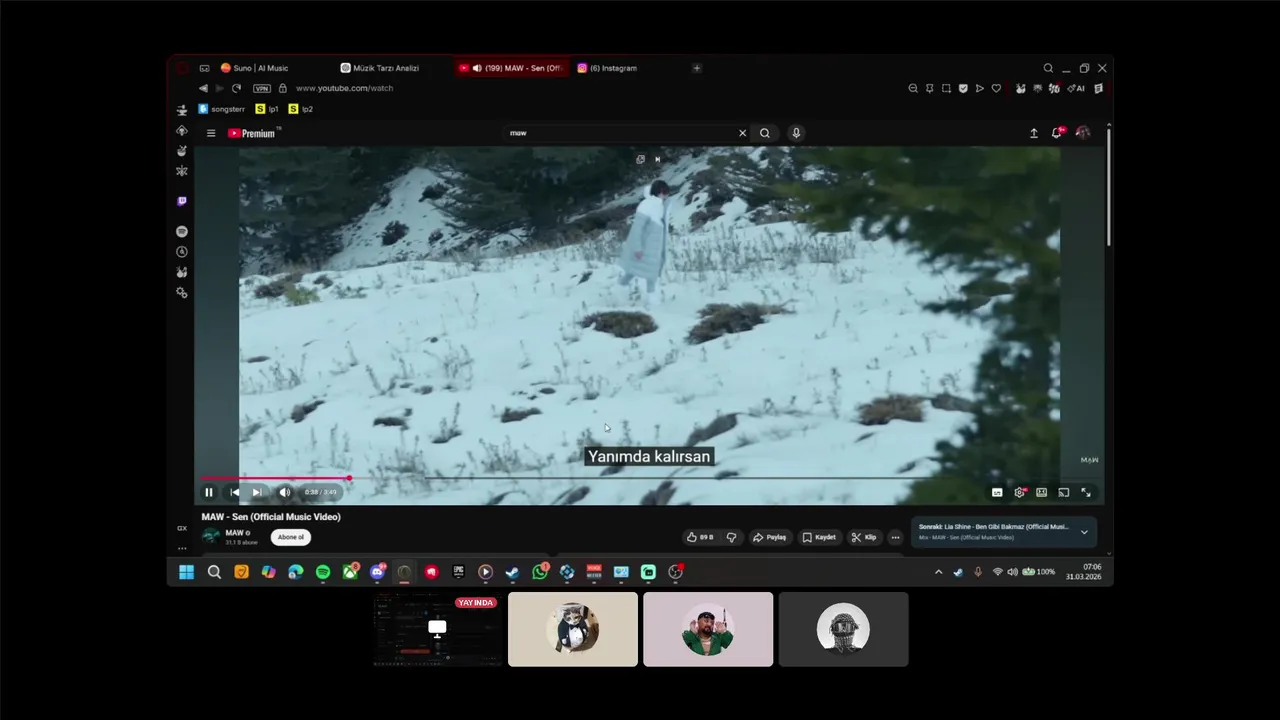The image size is (1280, 720).
Task: Subscribe with the Abone ol button
Action: pyautogui.click(x=291, y=537)
